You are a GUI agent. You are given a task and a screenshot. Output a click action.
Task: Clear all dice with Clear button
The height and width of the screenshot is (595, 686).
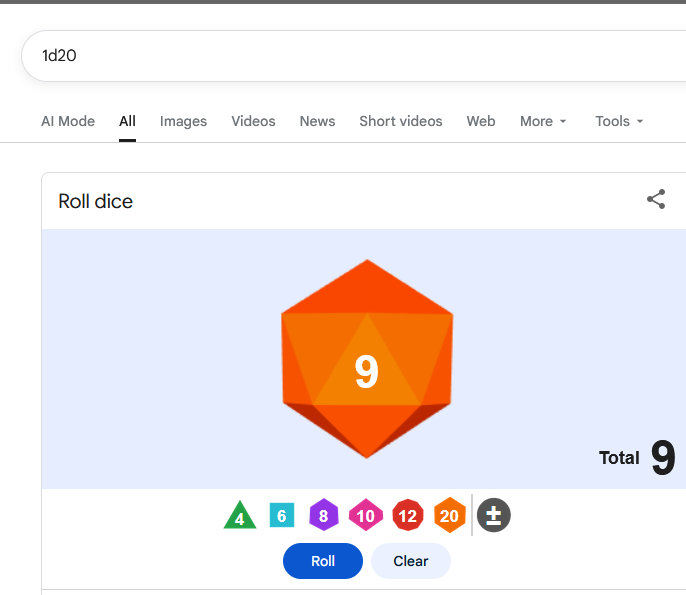click(x=410, y=561)
